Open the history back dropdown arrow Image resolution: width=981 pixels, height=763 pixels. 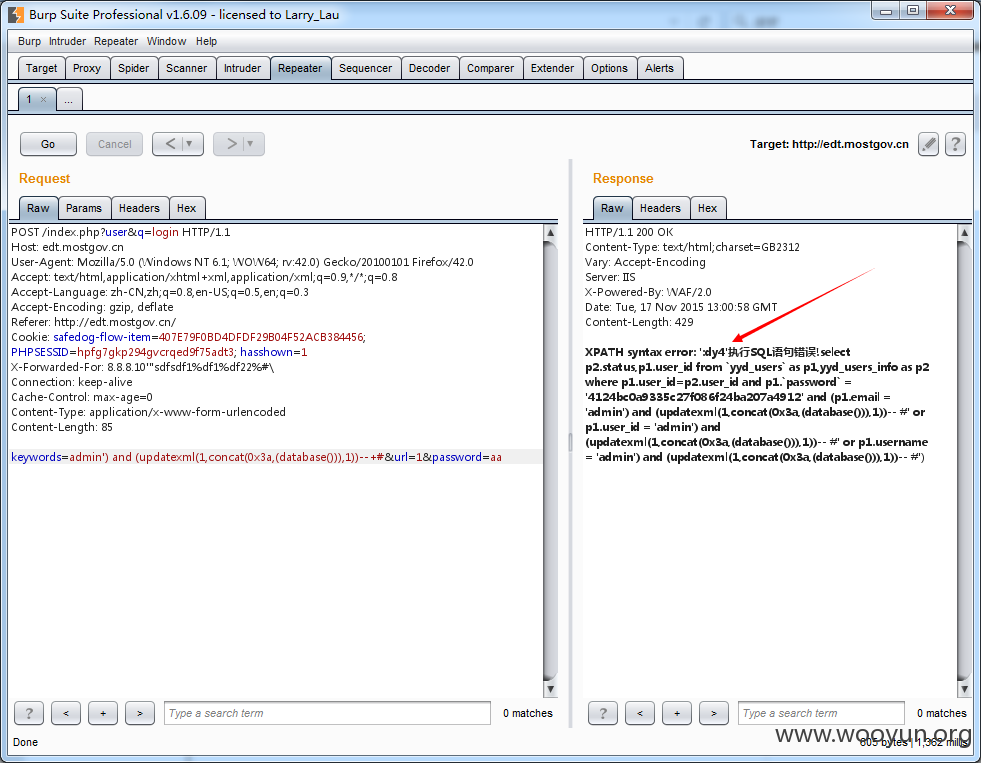click(x=192, y=144)
